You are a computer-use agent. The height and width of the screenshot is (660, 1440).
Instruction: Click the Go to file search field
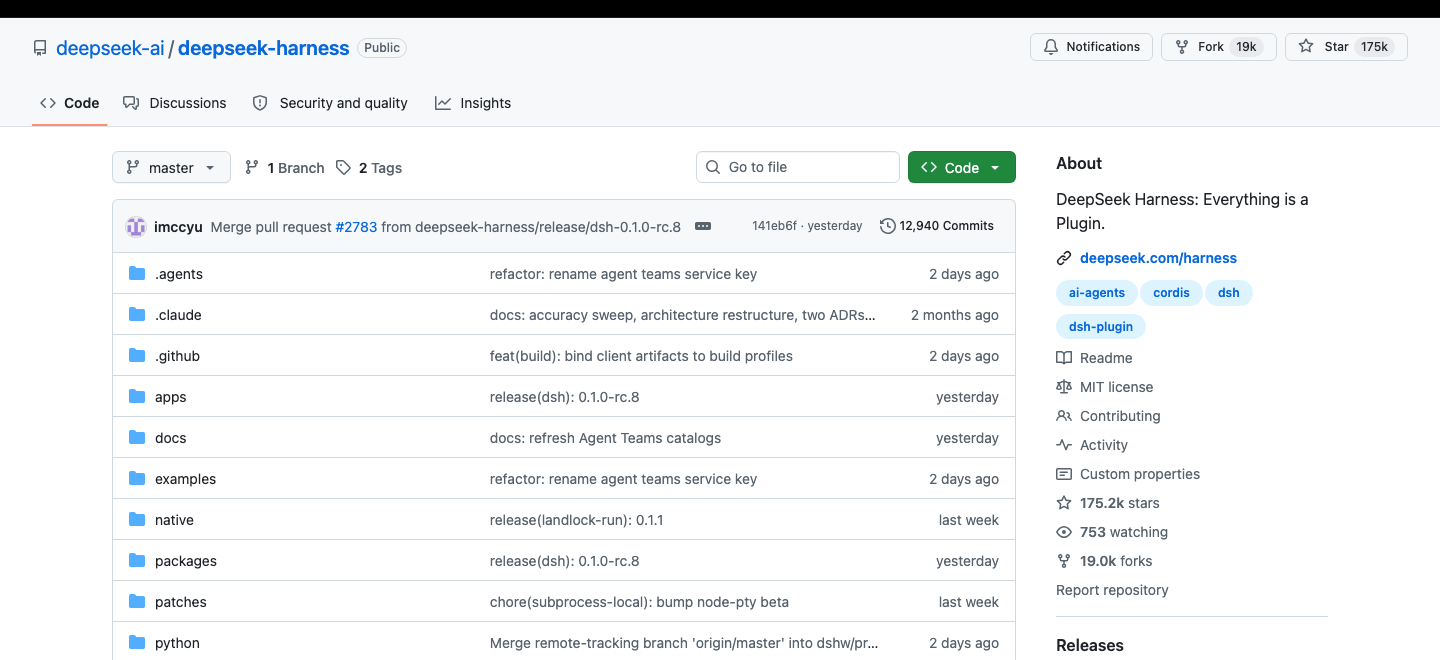pyautogui.click(x=798, y=167)
